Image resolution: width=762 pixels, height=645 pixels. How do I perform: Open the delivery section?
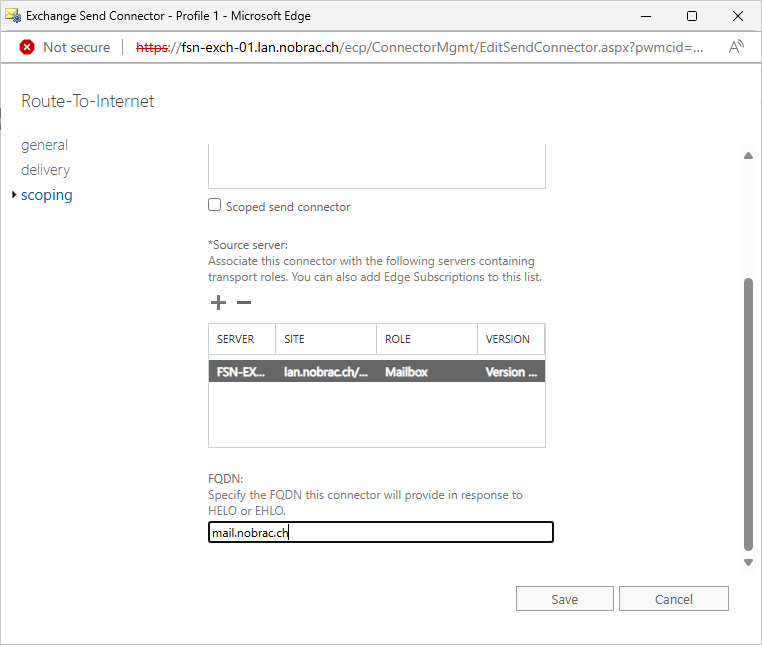pos(46,170)
